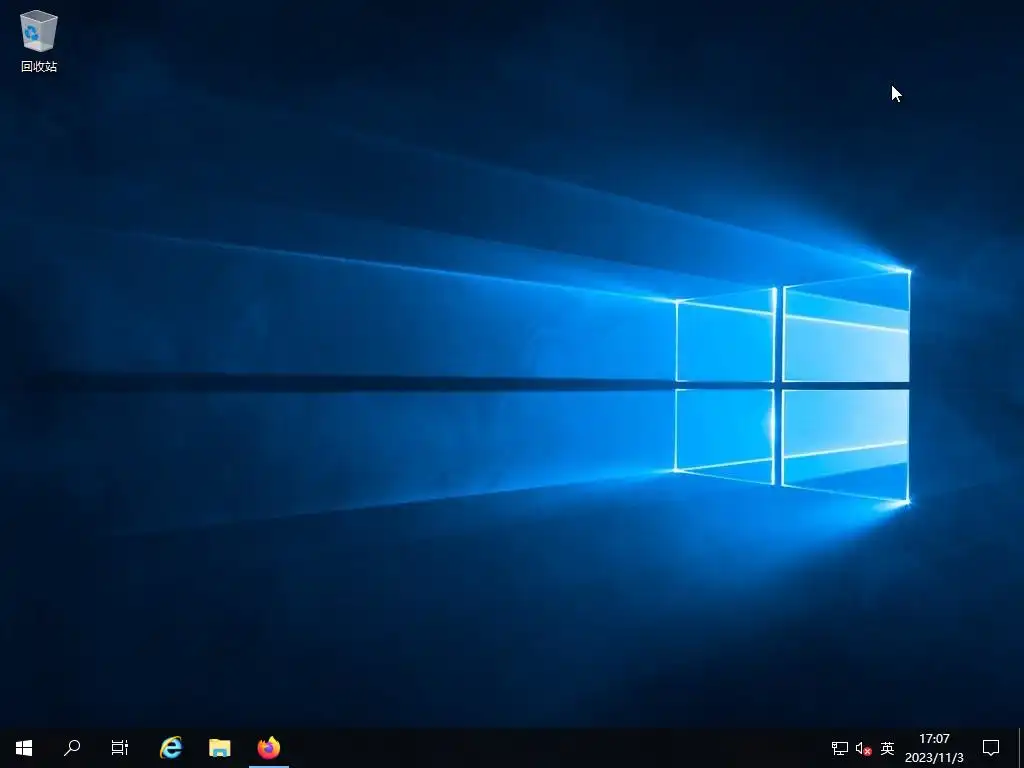Click the muted volume tray icon
1024x768 pixels.
pos(863,748)
